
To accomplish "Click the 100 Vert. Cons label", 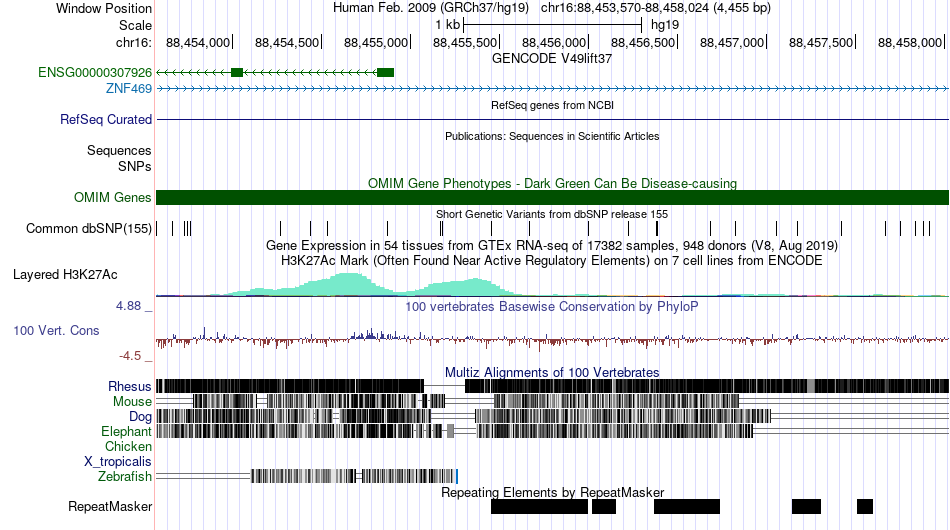I will tap(56, 330).
